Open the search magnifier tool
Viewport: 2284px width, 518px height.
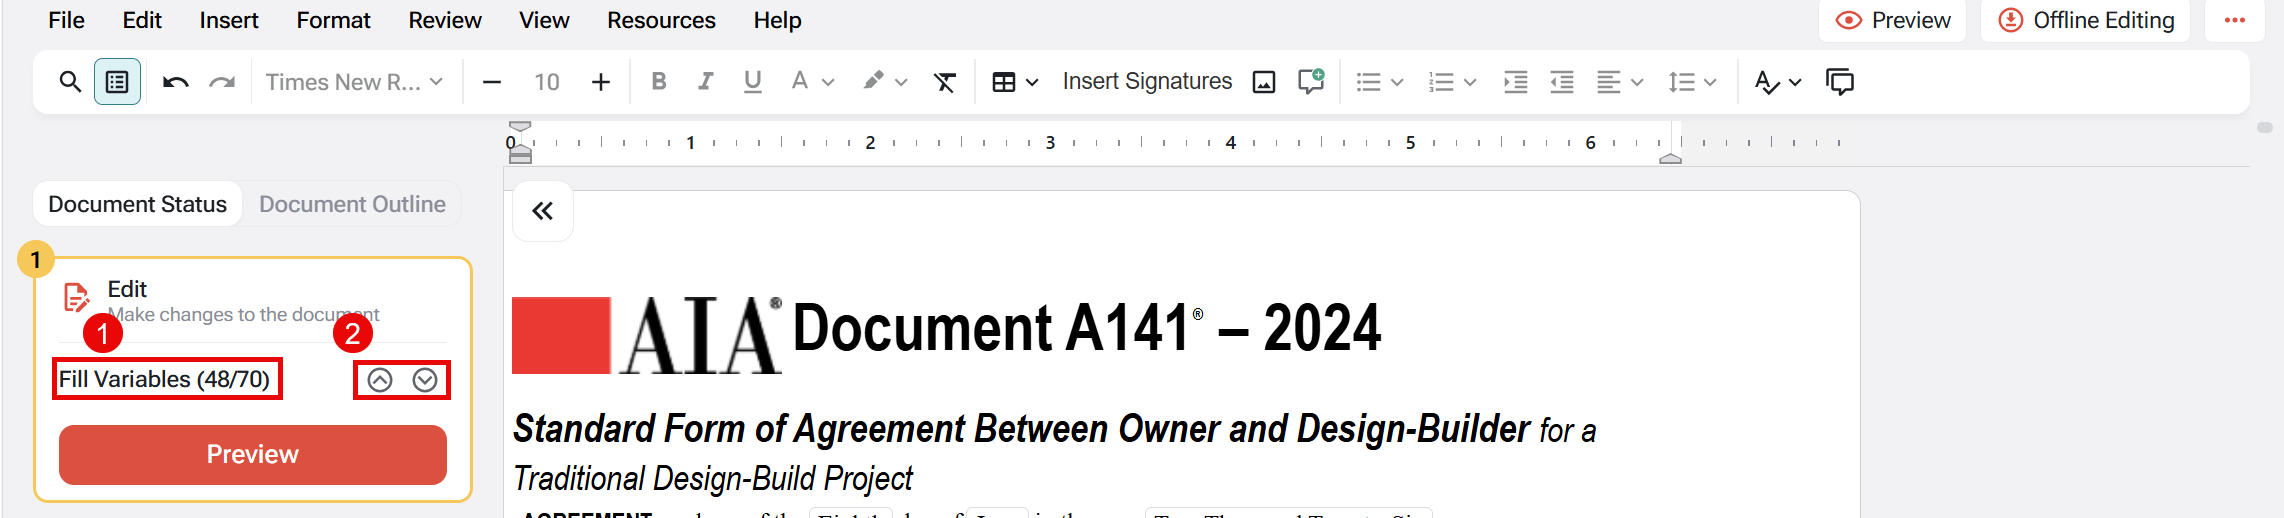(70, 82)
